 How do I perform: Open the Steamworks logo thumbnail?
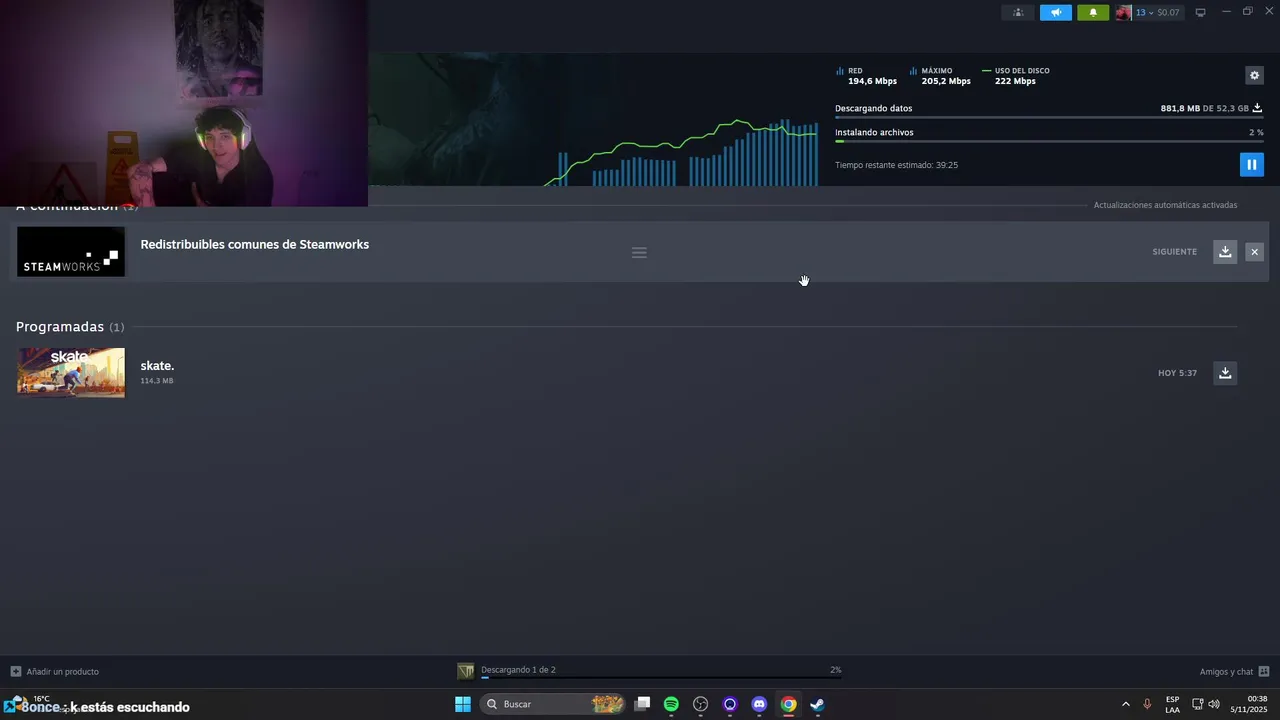71,252
